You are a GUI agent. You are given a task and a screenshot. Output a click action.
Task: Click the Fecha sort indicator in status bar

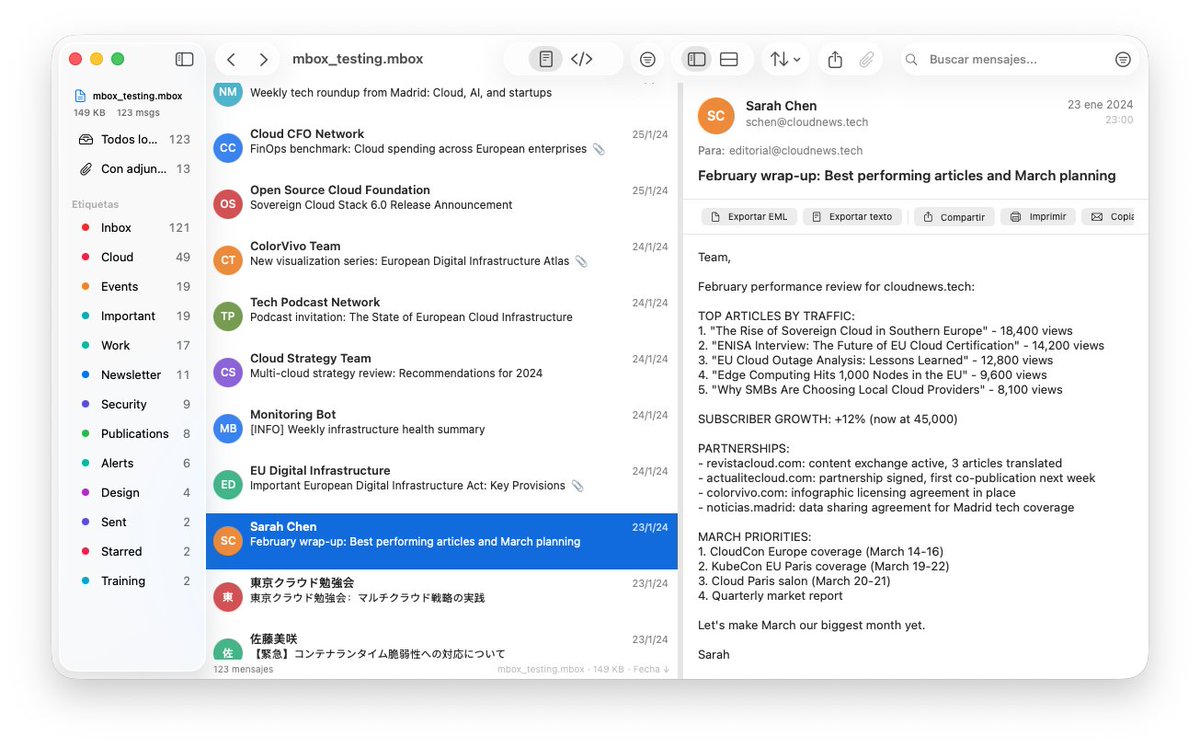(651, 669)
